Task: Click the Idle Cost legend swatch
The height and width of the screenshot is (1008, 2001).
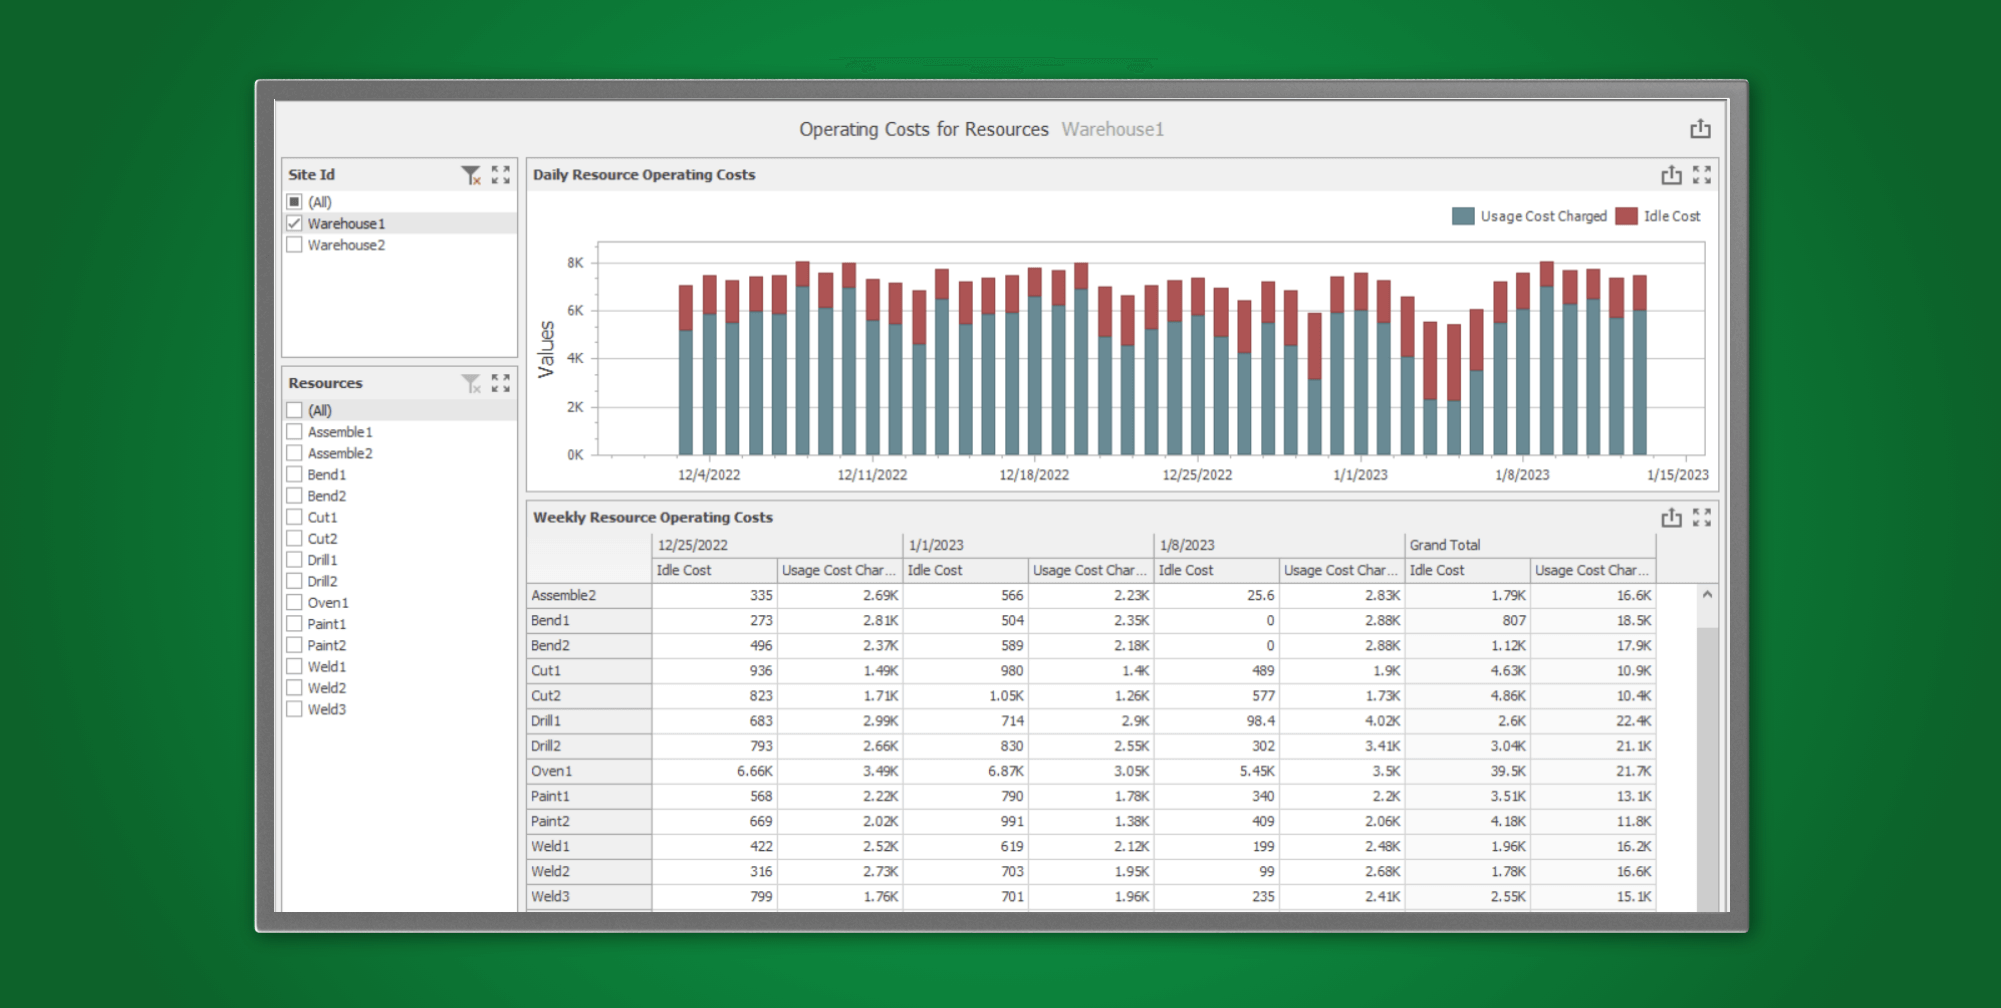Action: pos(1627,216)
